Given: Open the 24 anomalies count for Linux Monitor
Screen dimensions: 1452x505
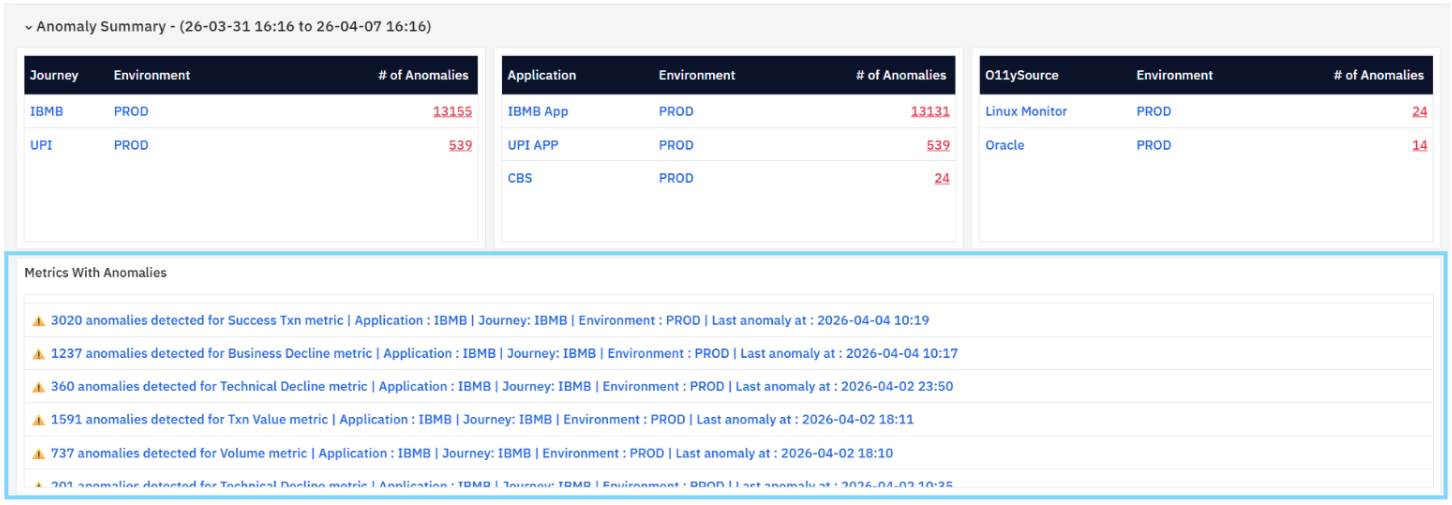Looking at the screenshot, I should pyautogui.click(x=1420, y=111).
